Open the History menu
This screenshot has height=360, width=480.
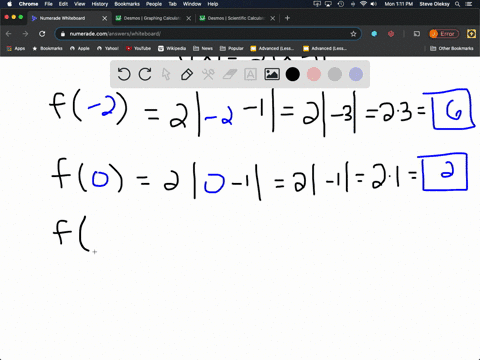100,4
